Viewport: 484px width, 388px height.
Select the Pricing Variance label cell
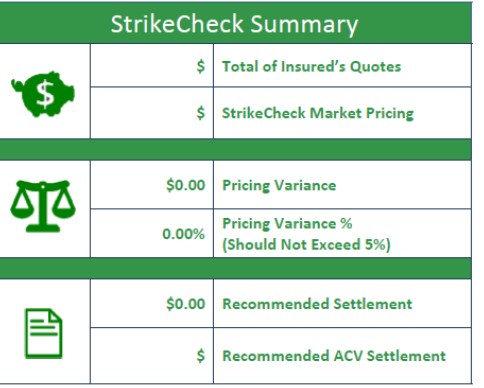tap(342, 185)
